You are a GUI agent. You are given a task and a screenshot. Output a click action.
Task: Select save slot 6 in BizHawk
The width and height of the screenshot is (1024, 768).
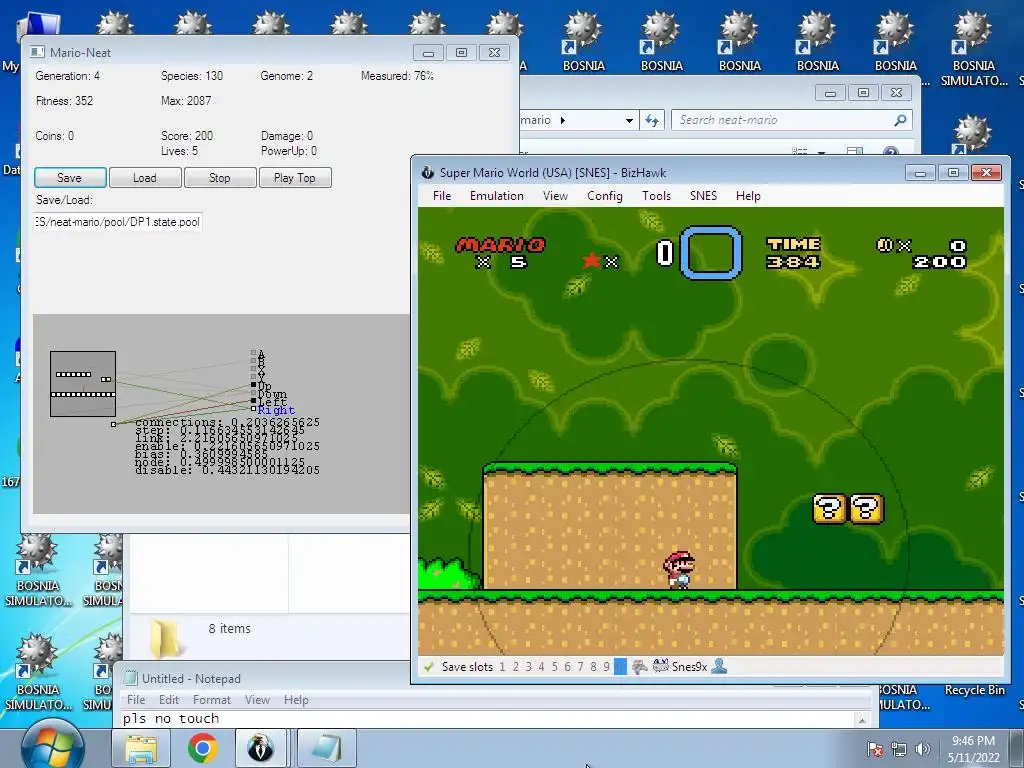click(567, 667)
